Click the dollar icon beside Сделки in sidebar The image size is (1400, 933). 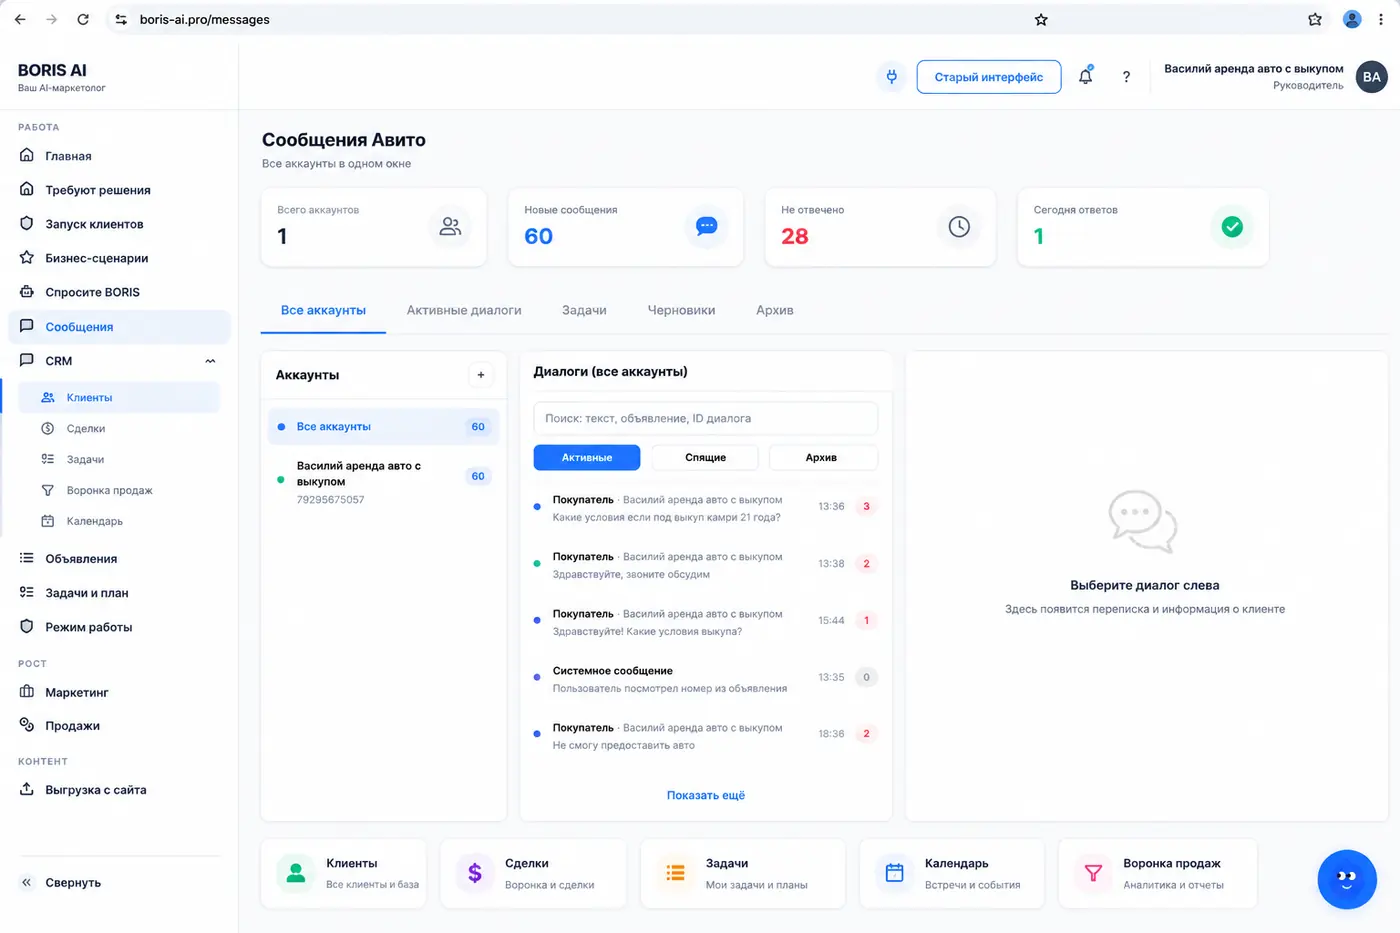(x=47, y=428)
